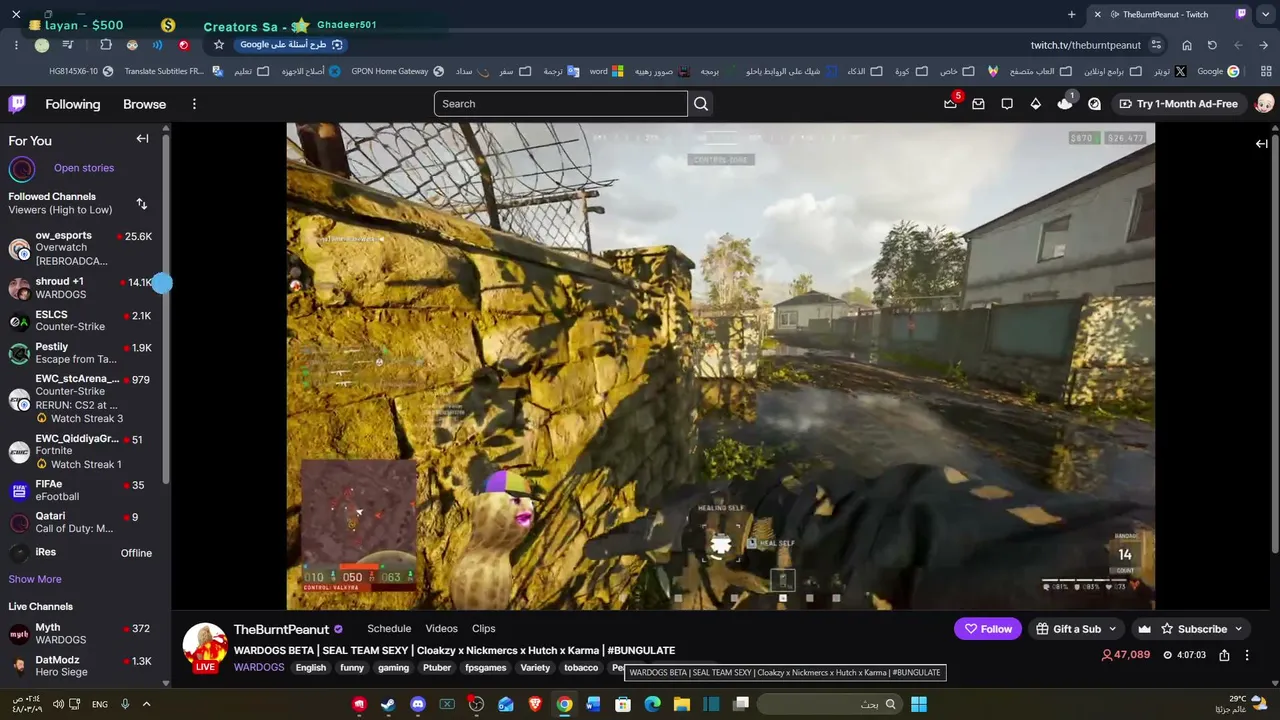Screen dimensions: 1280x720
Task: Open Microsoft Edge from the taskbar
Action: point(652,704)
